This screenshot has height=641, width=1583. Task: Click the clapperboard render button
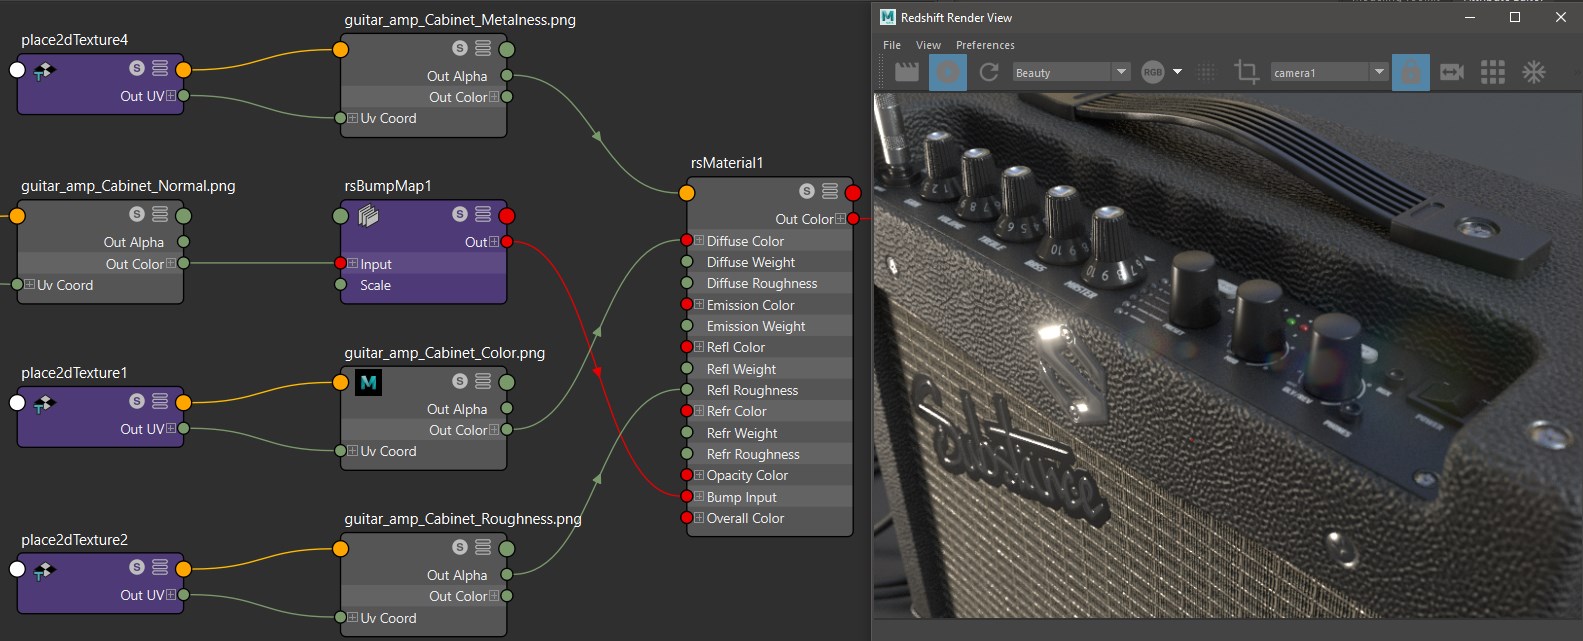click(x=907, y=72)
